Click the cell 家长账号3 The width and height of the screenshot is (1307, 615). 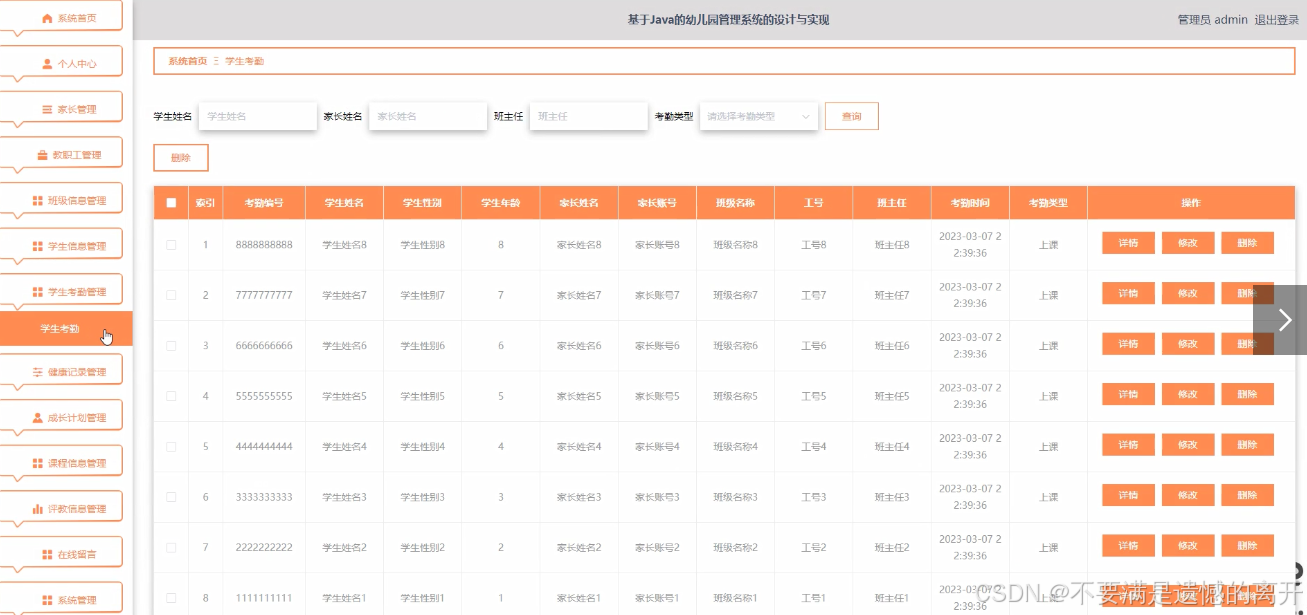point(657,497)
